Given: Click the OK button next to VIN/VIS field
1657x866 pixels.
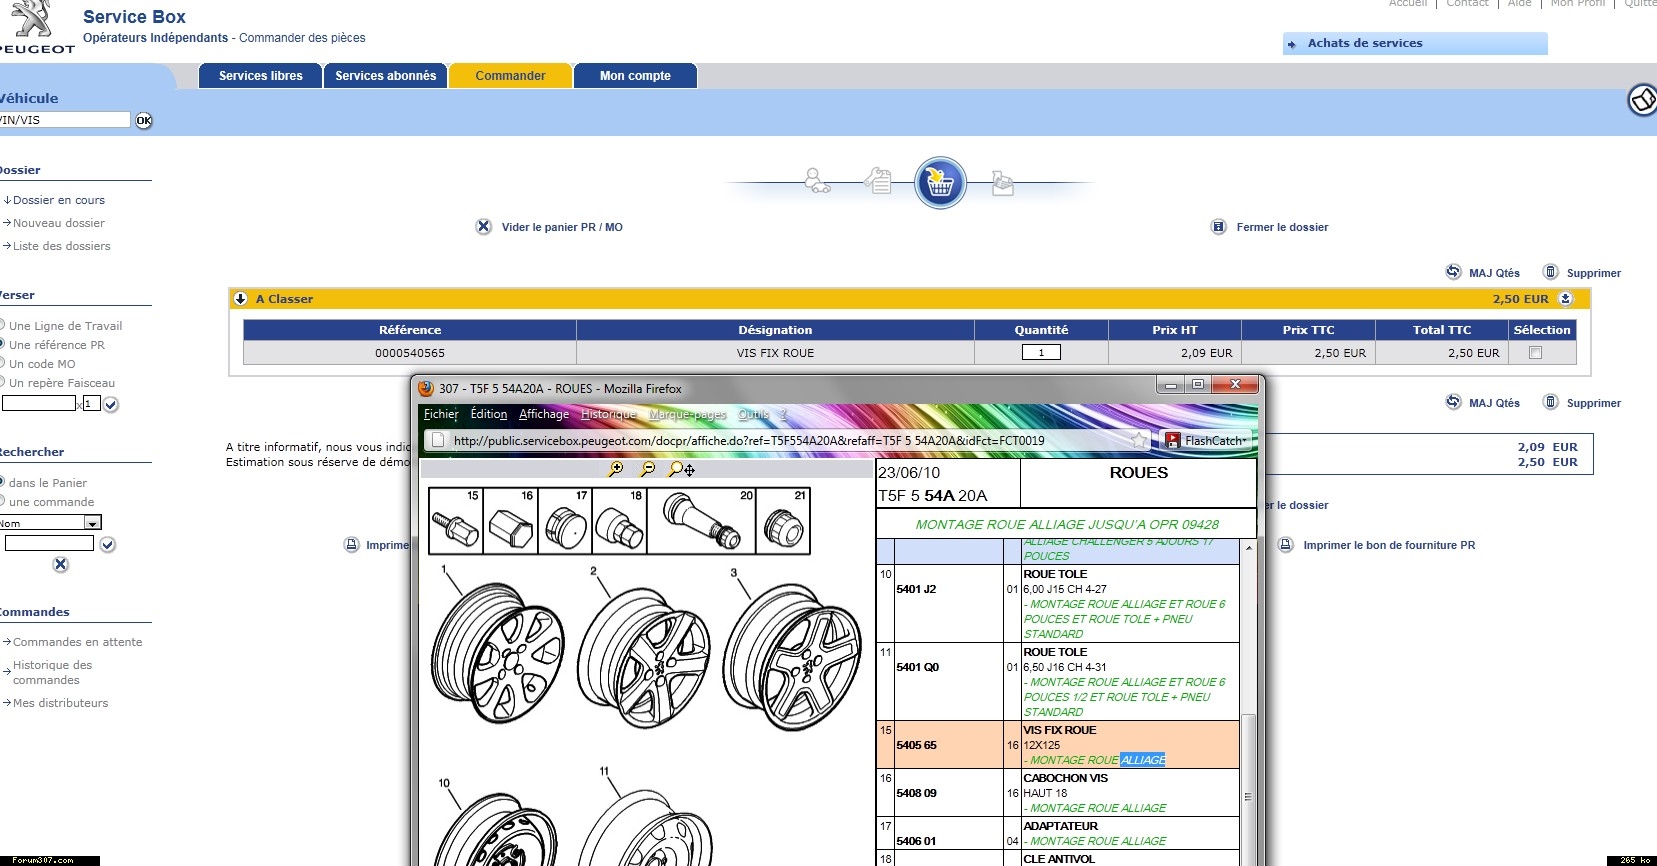Looking at the screenshot, I should [144, 121].
